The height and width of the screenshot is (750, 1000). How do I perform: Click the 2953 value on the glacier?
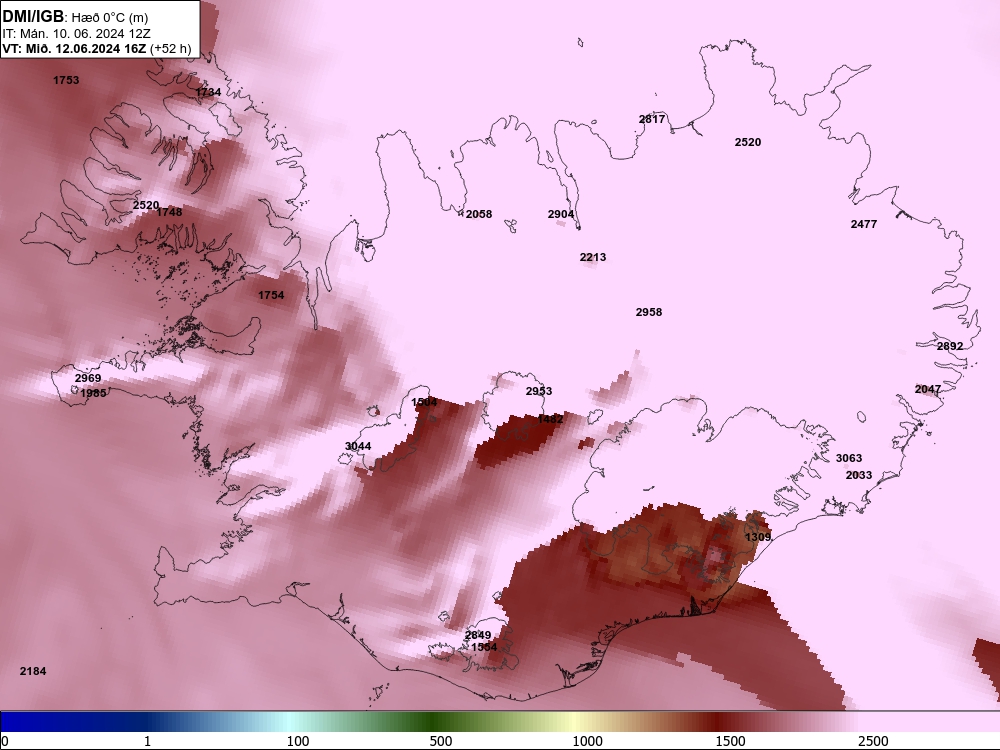(539, 391)
